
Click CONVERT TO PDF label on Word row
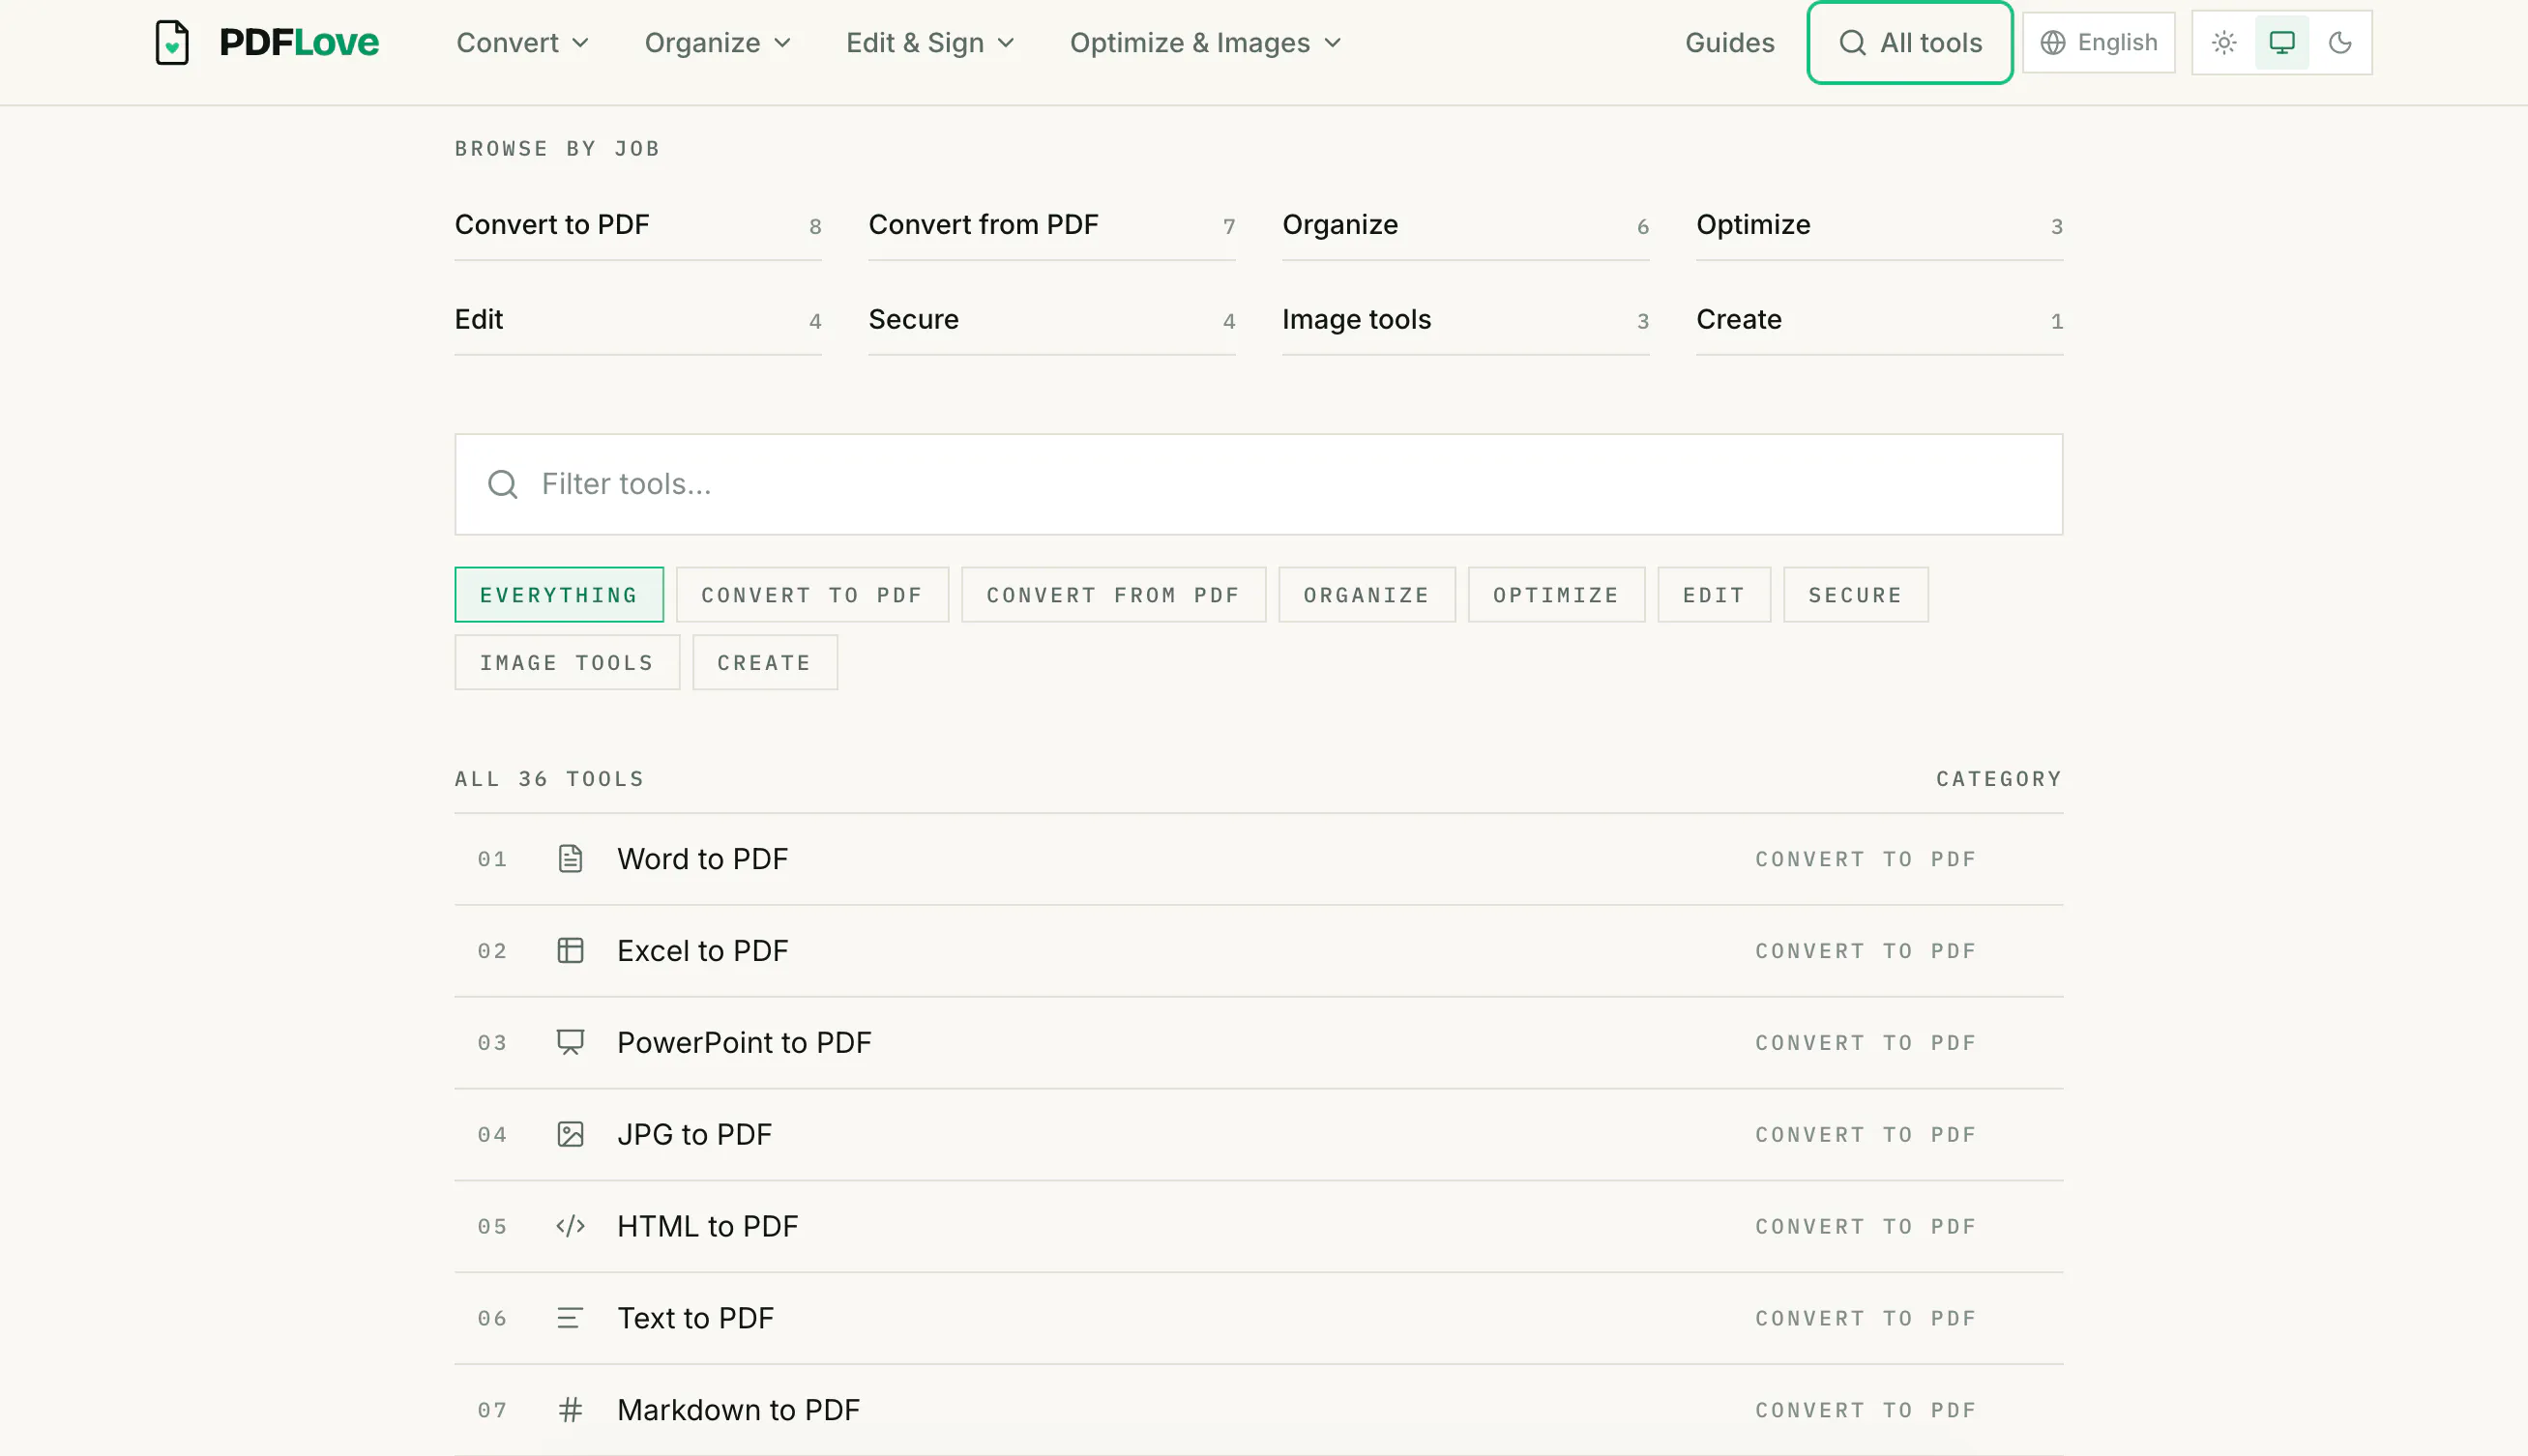1865,860
